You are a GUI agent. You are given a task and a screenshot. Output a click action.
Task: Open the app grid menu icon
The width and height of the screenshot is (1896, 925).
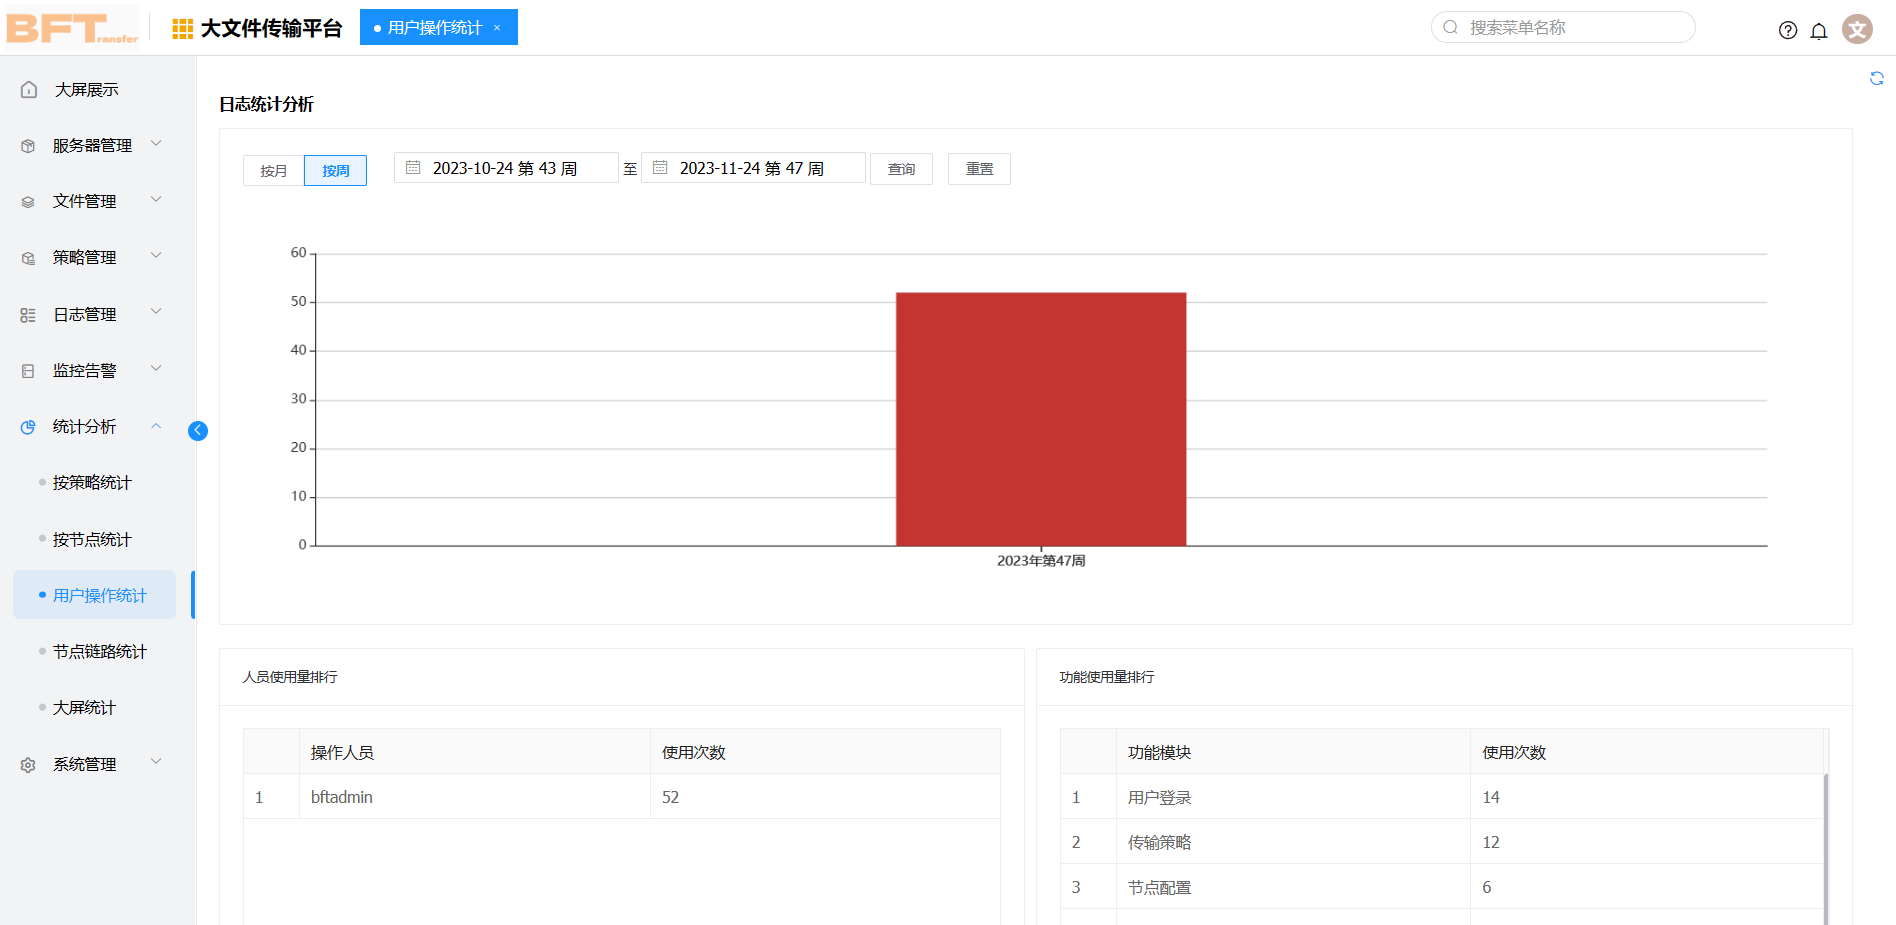pyautogui.click(x=182, y=29)
